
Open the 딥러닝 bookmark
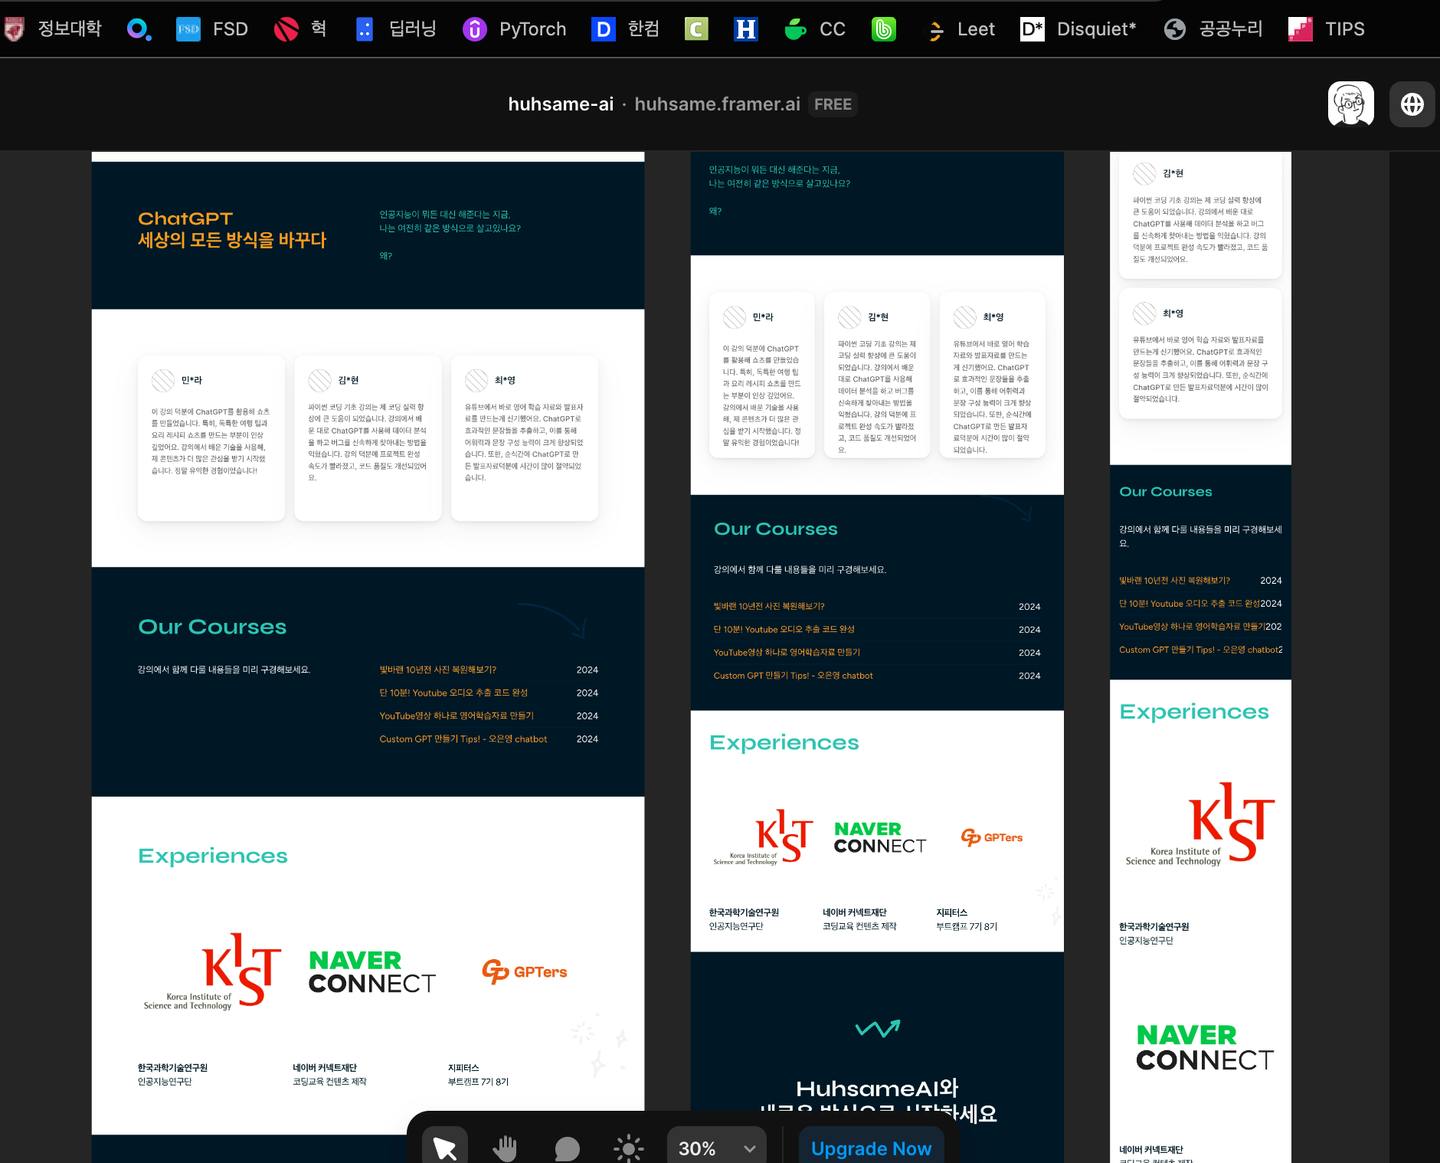click(396, 29)
